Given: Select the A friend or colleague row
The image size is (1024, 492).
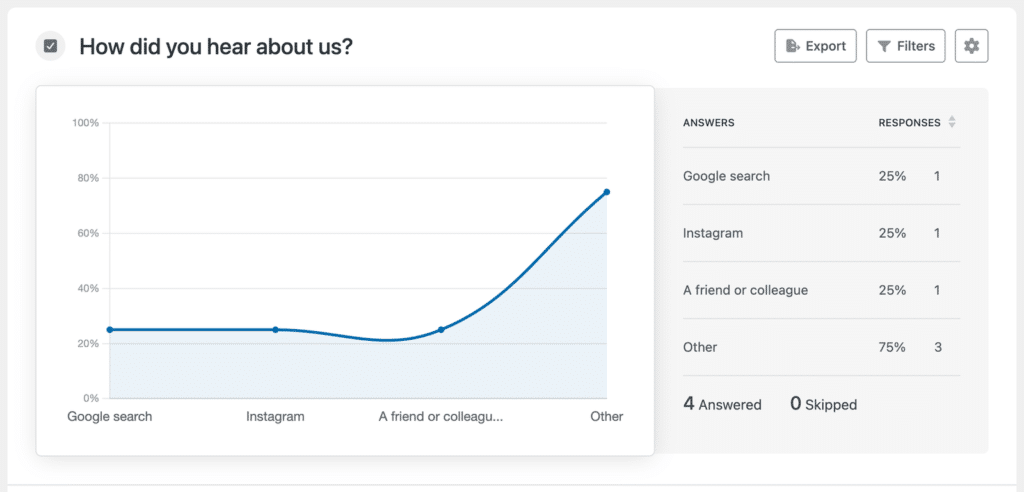Looking at the screenshot, I should [x=822, y=289].
